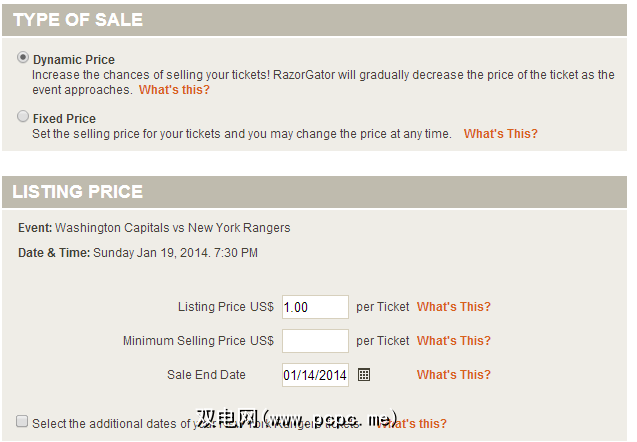Select the Fixed Price radio button
Image resolution: width=637 pixels, height=442 pixels.
coord(23,117)
